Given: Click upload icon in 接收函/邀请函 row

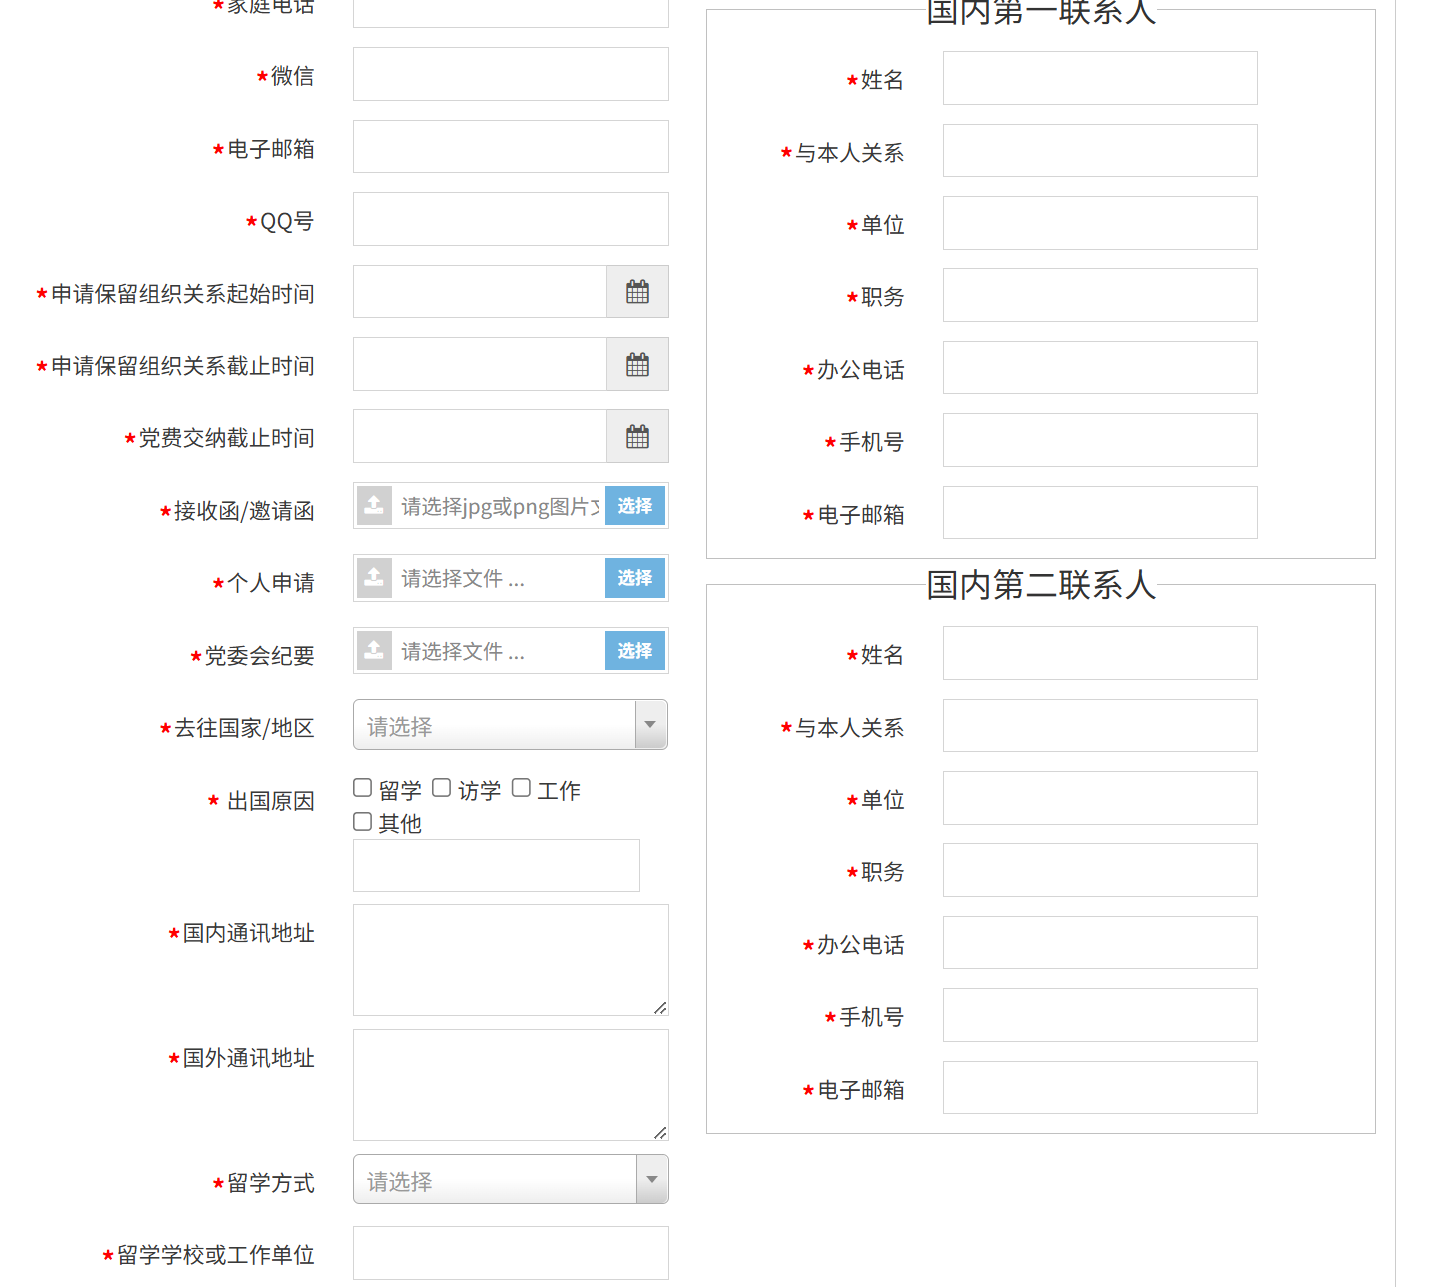Looking at the screenshot, I should (374, 506).
